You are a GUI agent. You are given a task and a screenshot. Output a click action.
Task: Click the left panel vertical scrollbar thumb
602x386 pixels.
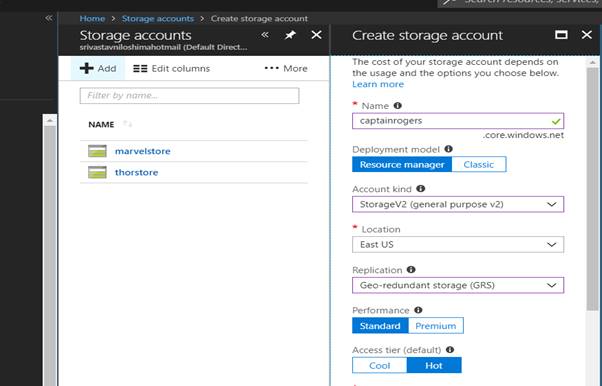(50, 255)
